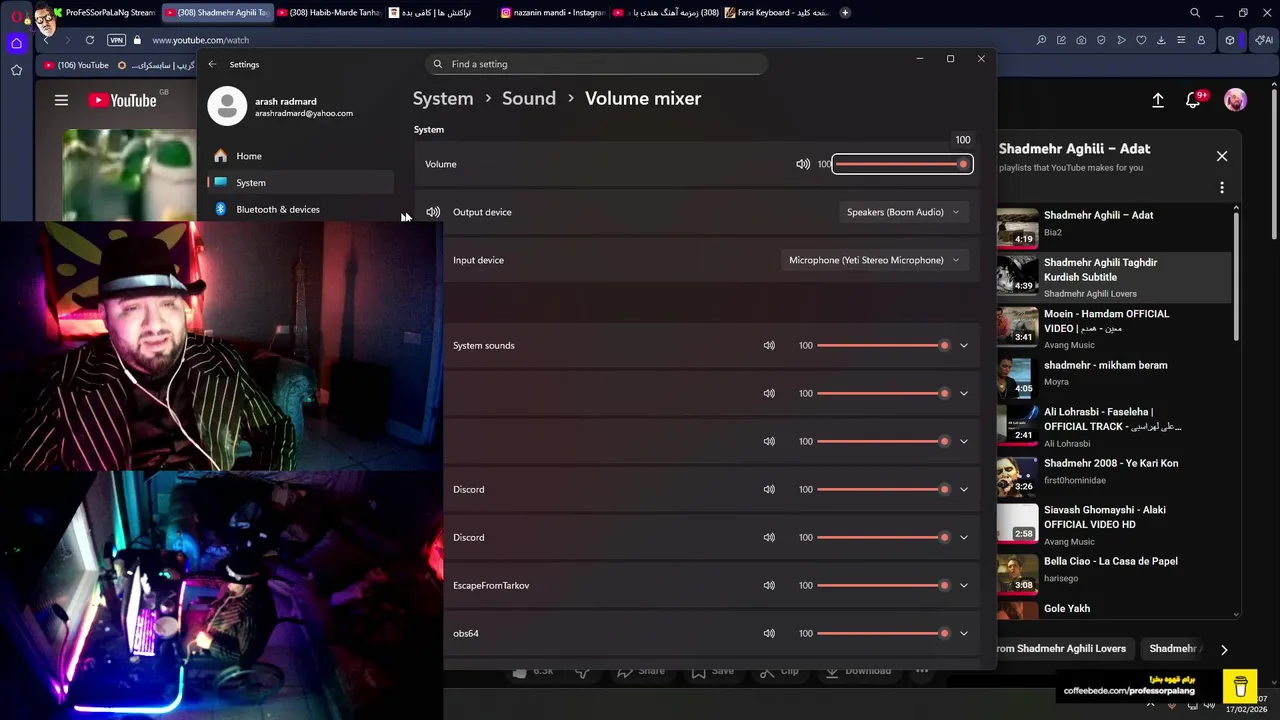
Task: Select System in Settings sidebar
Action: point(301,182)
